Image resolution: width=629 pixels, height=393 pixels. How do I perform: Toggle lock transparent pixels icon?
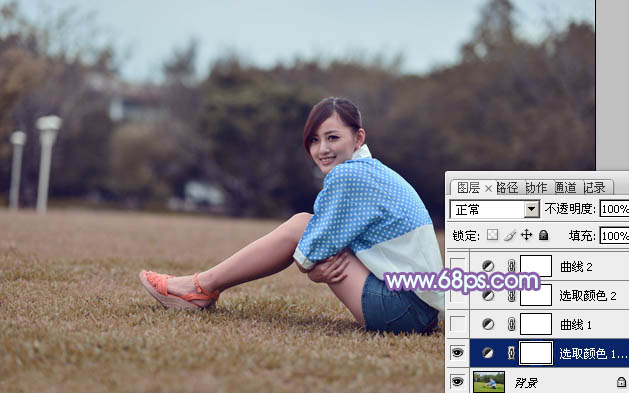click(492, 235)
